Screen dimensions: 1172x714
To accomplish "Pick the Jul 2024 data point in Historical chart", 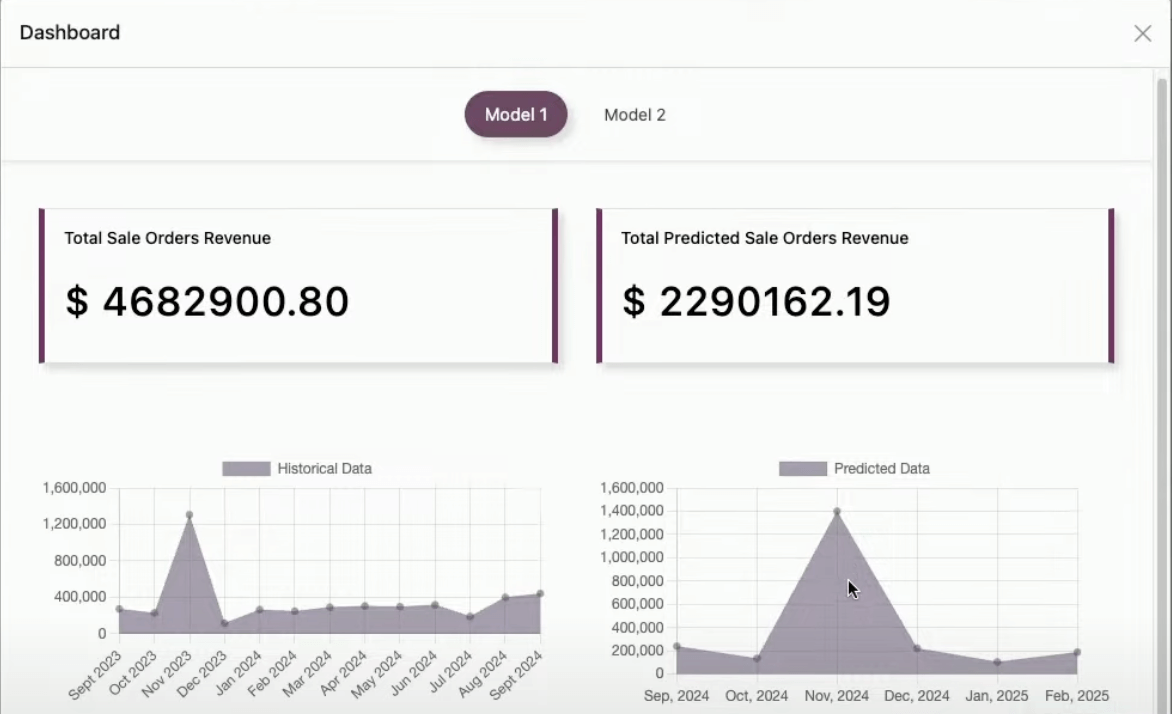I will pos(470,617).
